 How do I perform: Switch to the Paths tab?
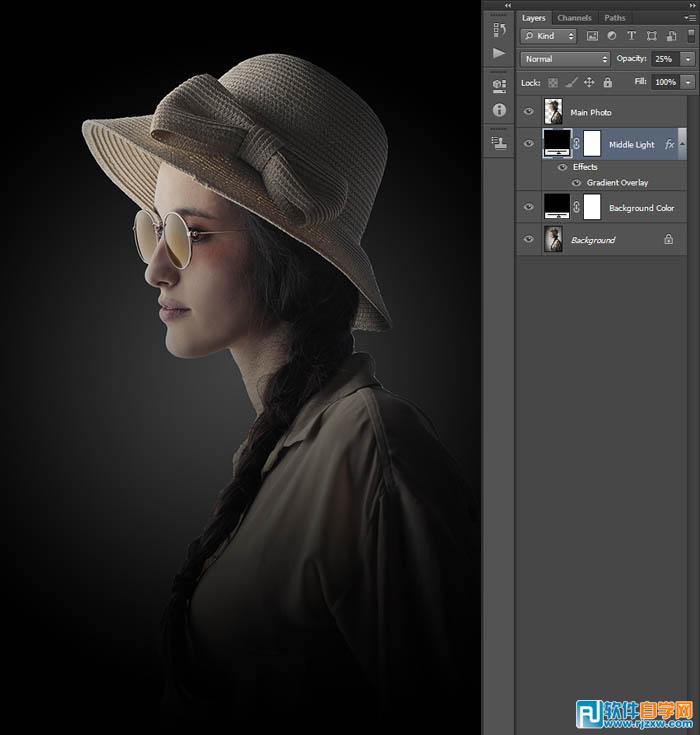615,18
